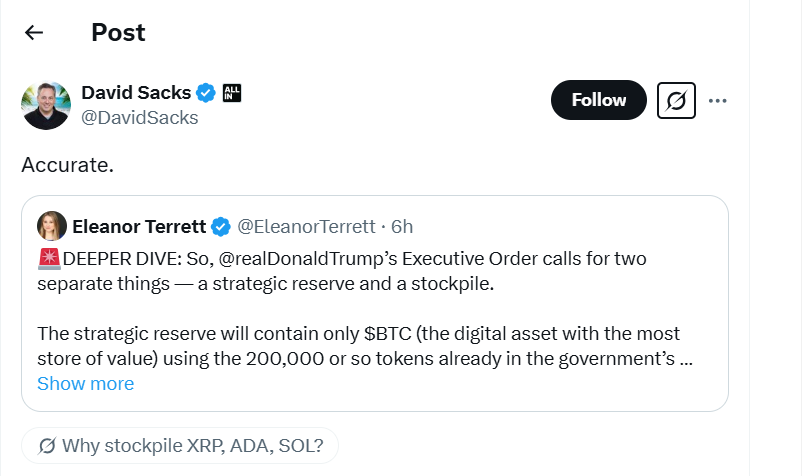
Task: Ask Grok "Why stockpile XRP, ADA, SOL?"
Action: coord(180,446)
